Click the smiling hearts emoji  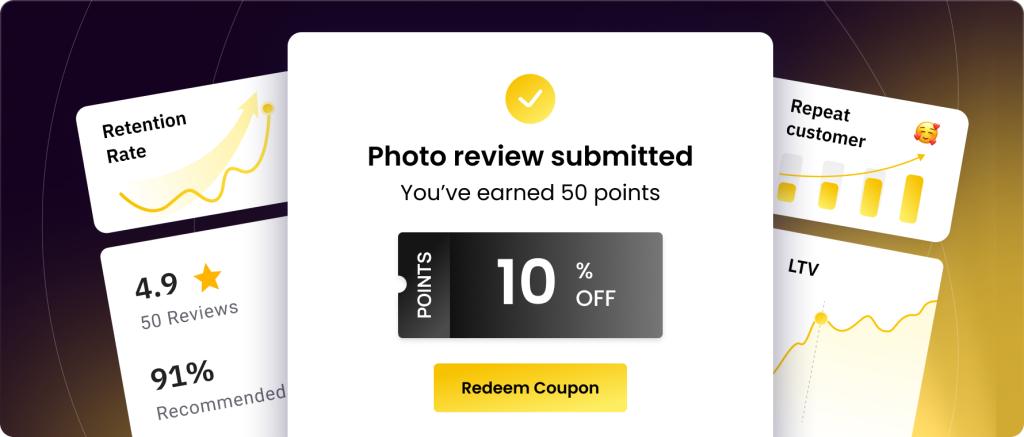click(x=926, y=133)
